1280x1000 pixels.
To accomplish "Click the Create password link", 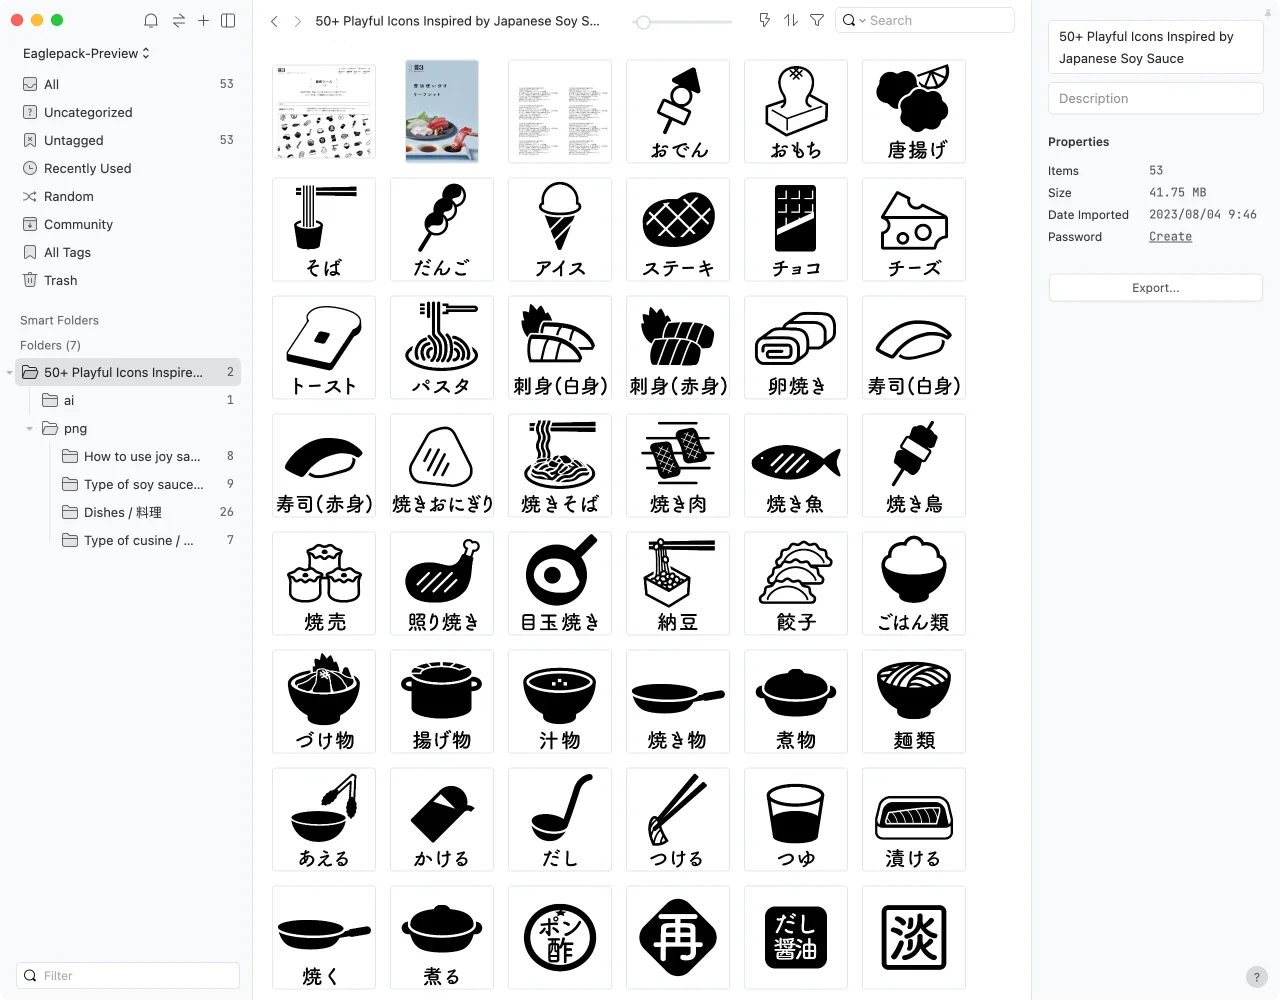I will (x=1170, y=237).
